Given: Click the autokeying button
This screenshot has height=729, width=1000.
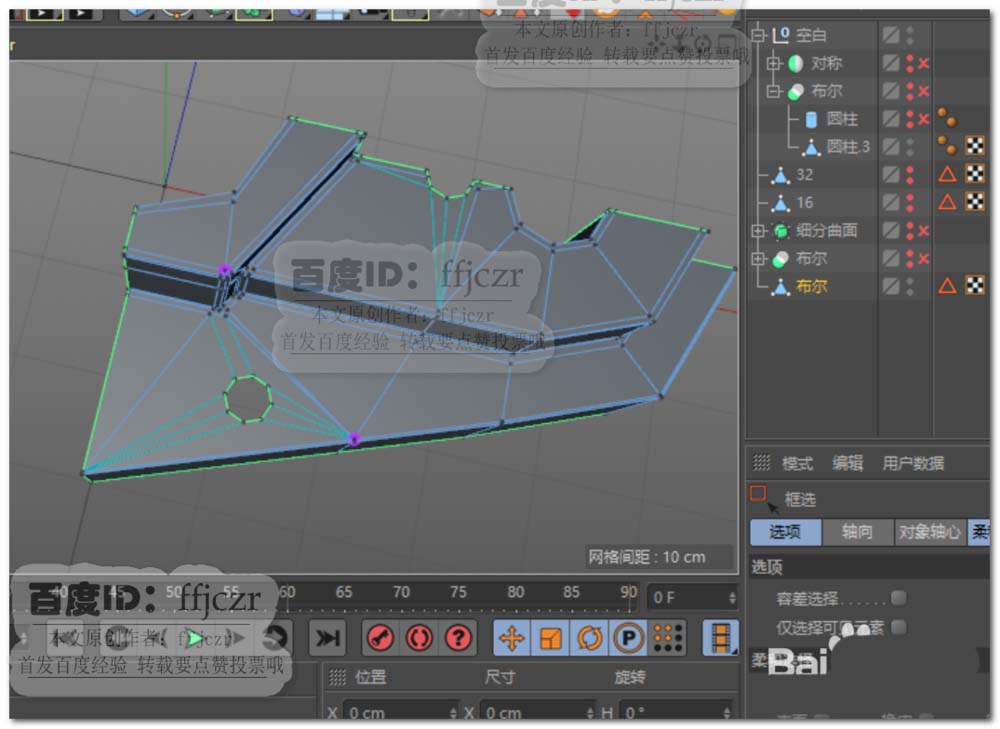Looking at the screenshot, I should [x=419, y=637].
